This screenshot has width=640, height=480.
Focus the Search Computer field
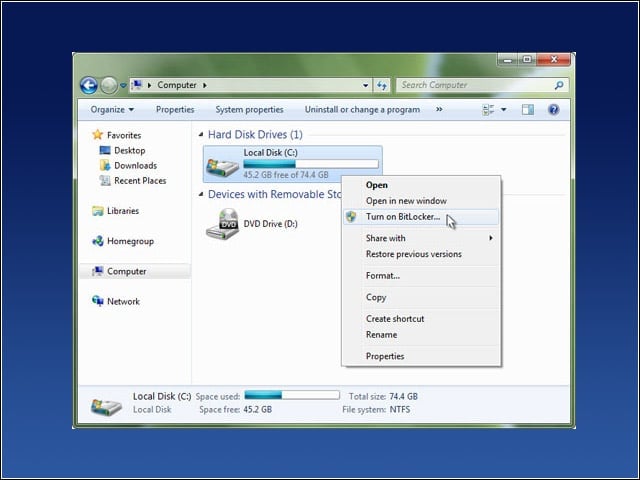(482, 85)
